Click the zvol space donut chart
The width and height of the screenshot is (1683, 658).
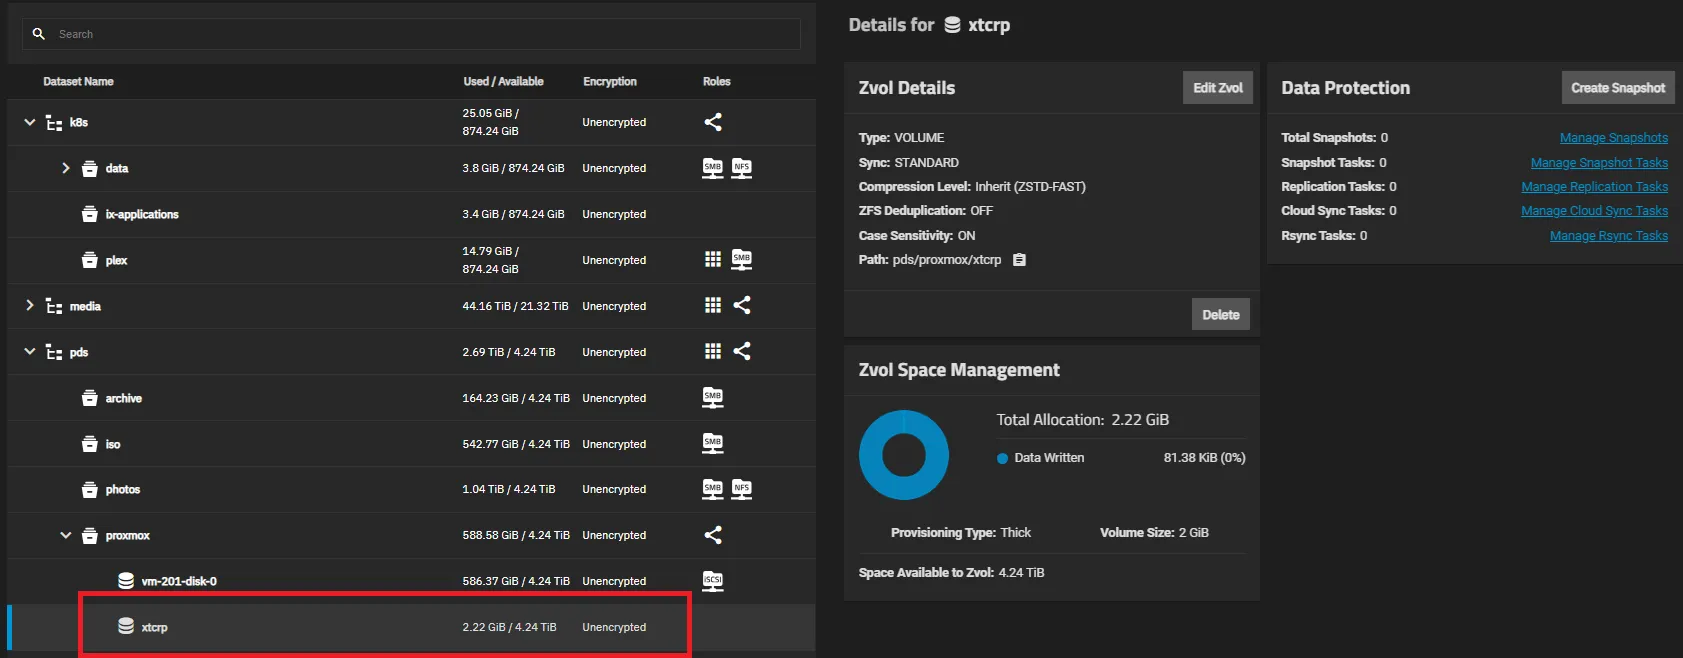coord(904,455)
